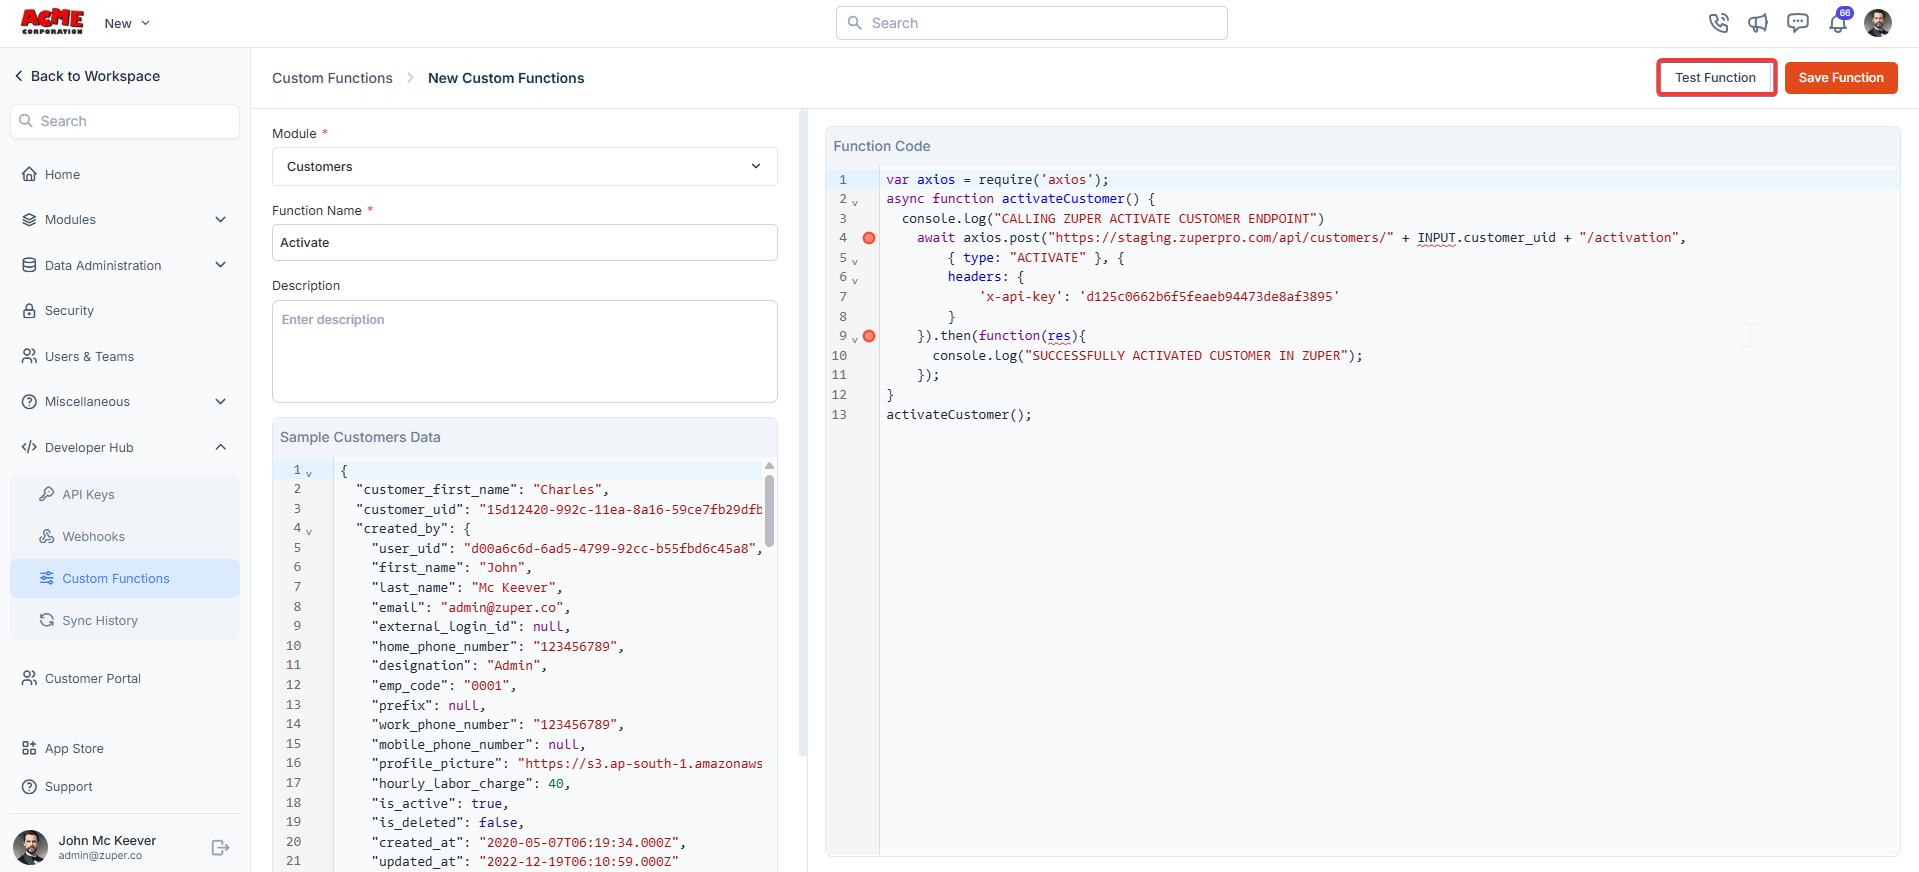Click the App Store grid icon

29,748
